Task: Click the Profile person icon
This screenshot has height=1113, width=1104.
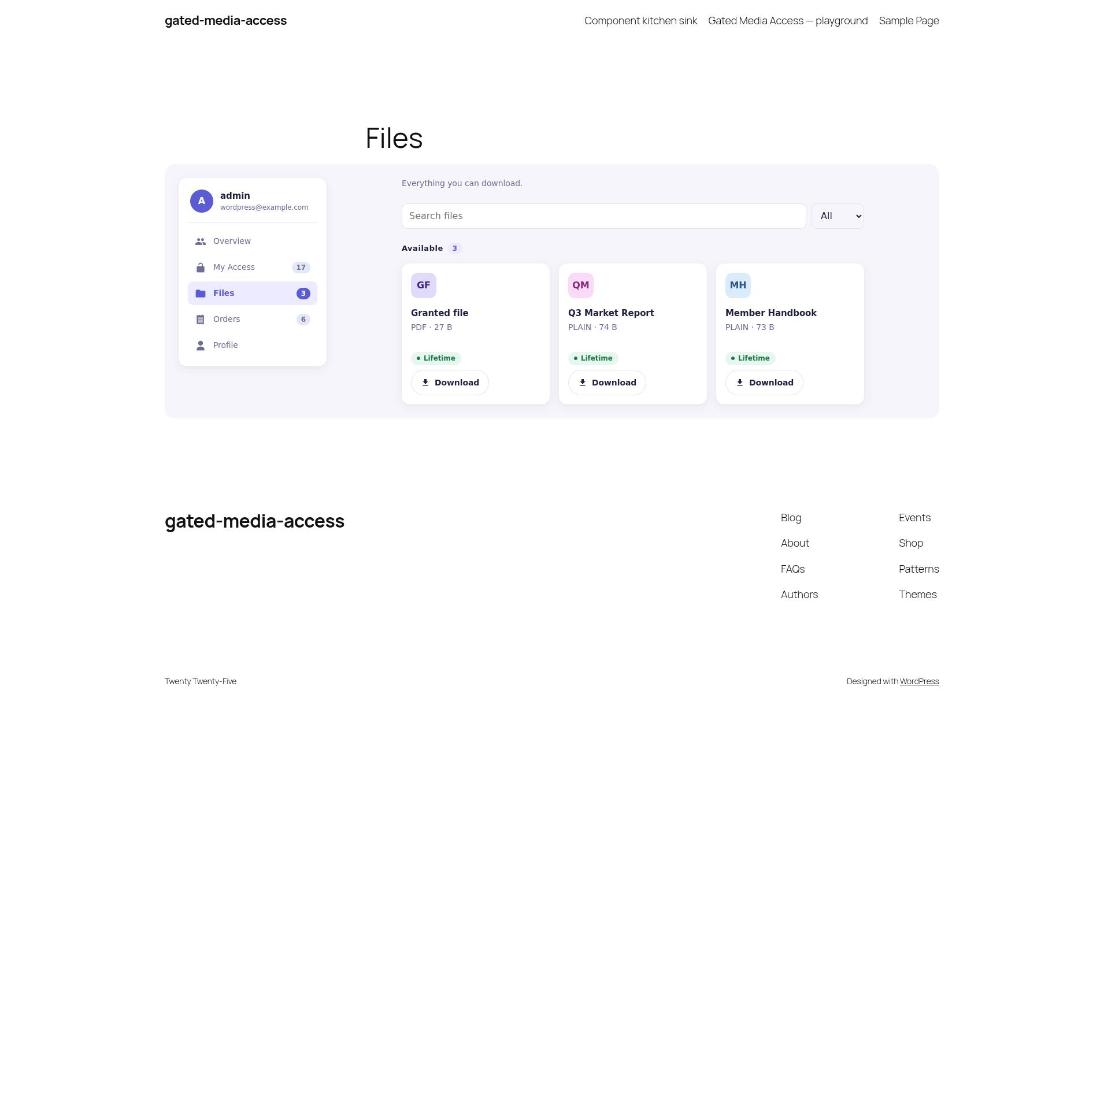Action: point(200,346)
